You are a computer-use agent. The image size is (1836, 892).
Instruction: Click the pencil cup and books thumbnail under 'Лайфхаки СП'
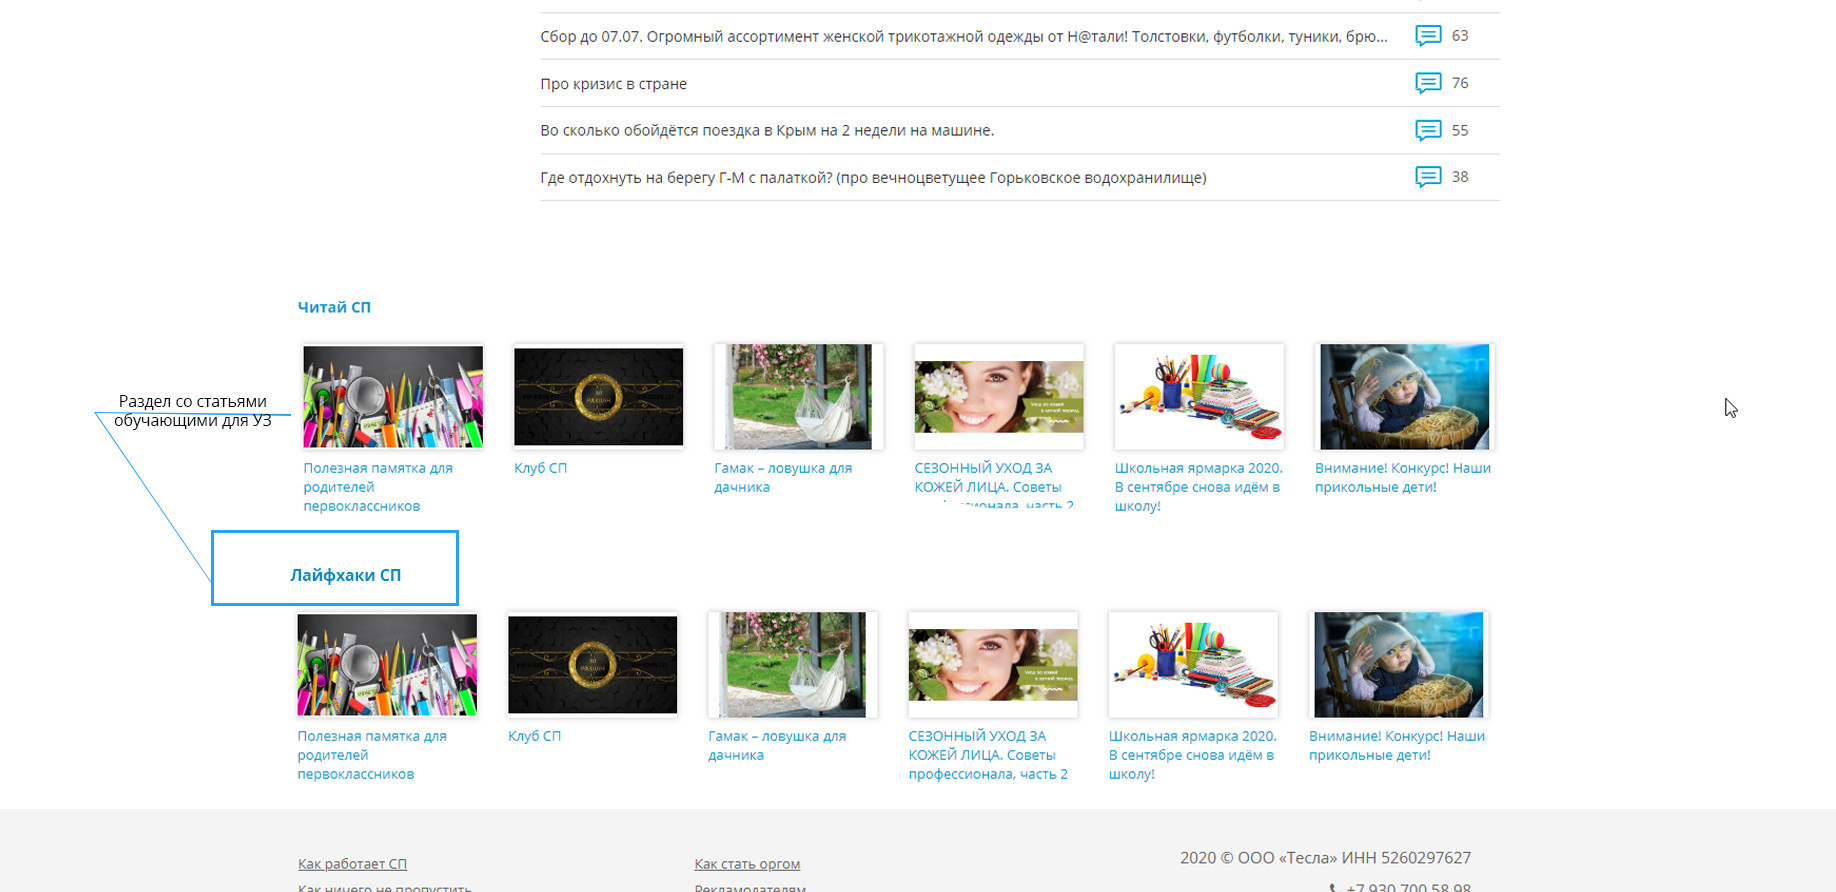click(1193, 665)
